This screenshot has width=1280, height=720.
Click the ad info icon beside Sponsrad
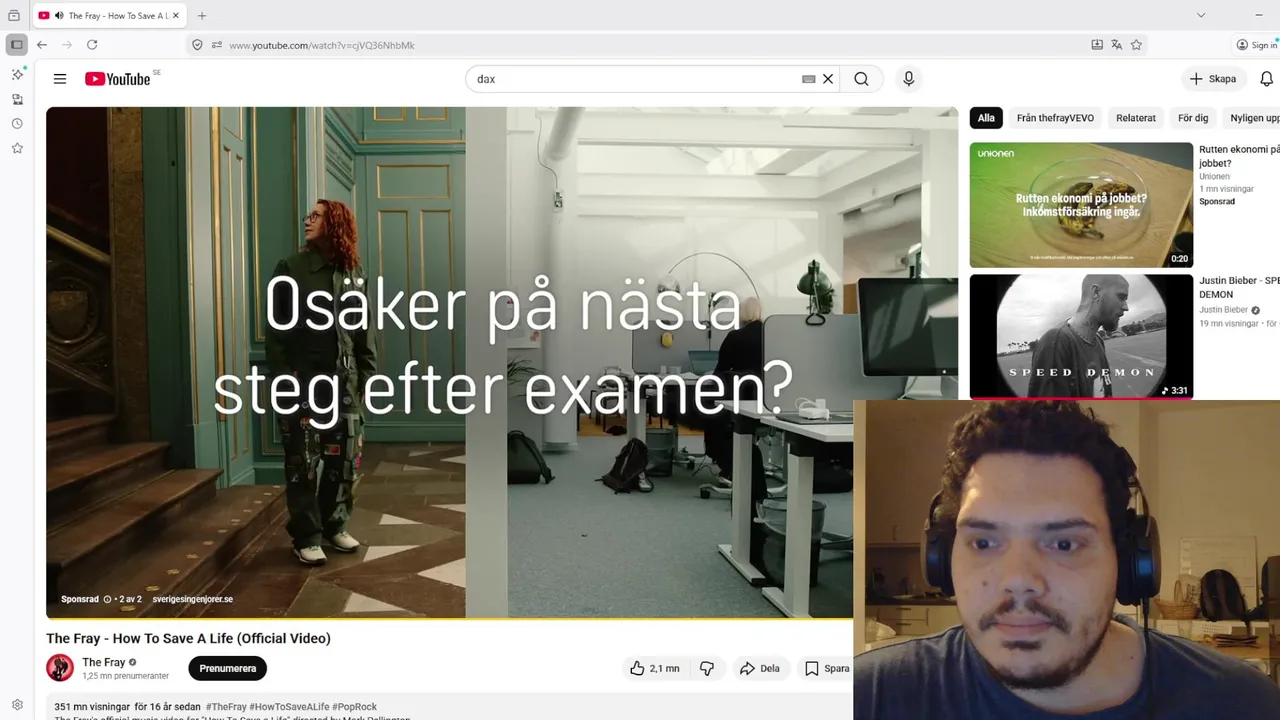point(108,599)
